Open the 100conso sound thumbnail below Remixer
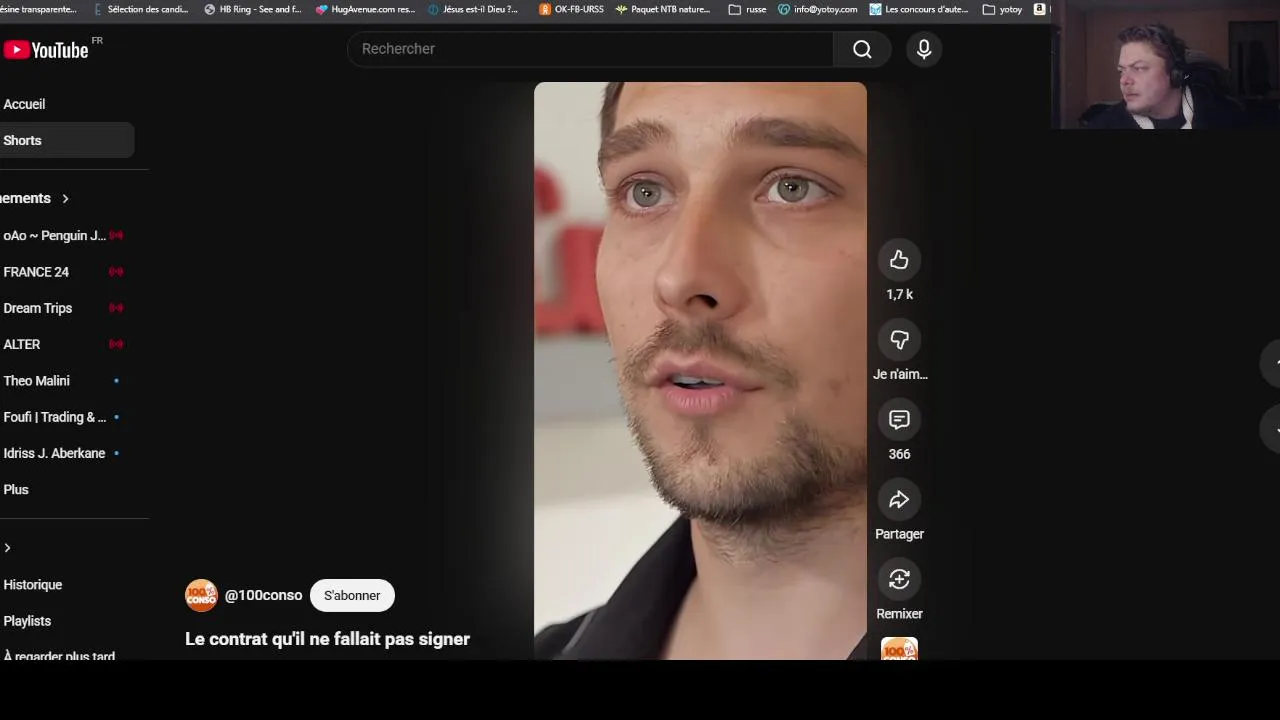 click(x=899, y=649)
